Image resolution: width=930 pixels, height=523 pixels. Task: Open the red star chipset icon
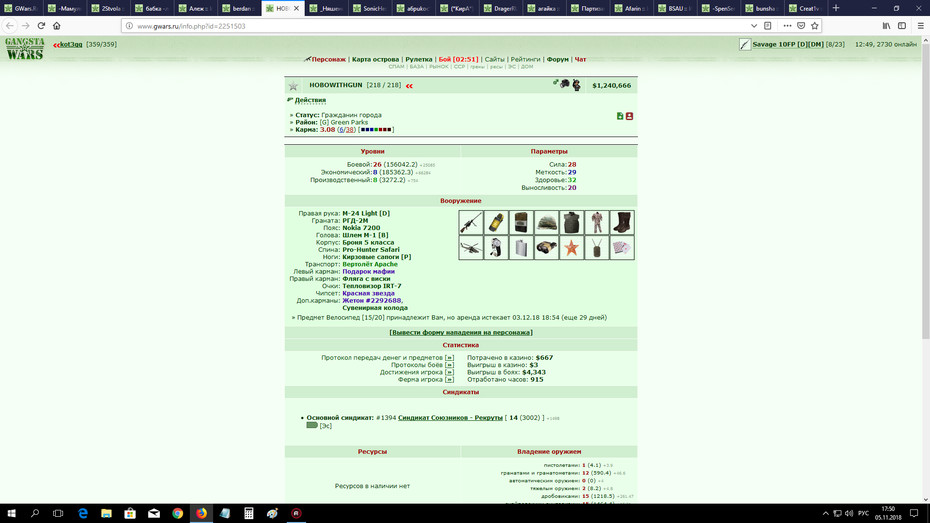pos(571,248)
